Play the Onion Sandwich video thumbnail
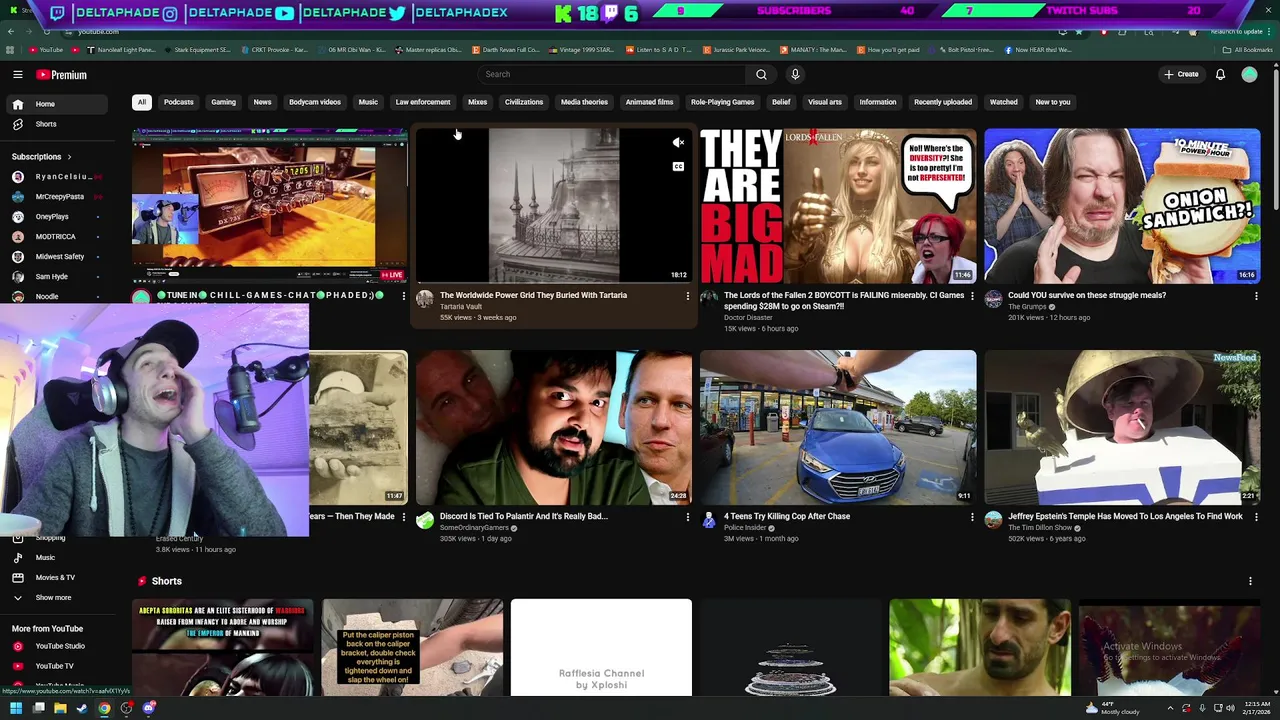1280x720 pixels. tap(1122, 206)
